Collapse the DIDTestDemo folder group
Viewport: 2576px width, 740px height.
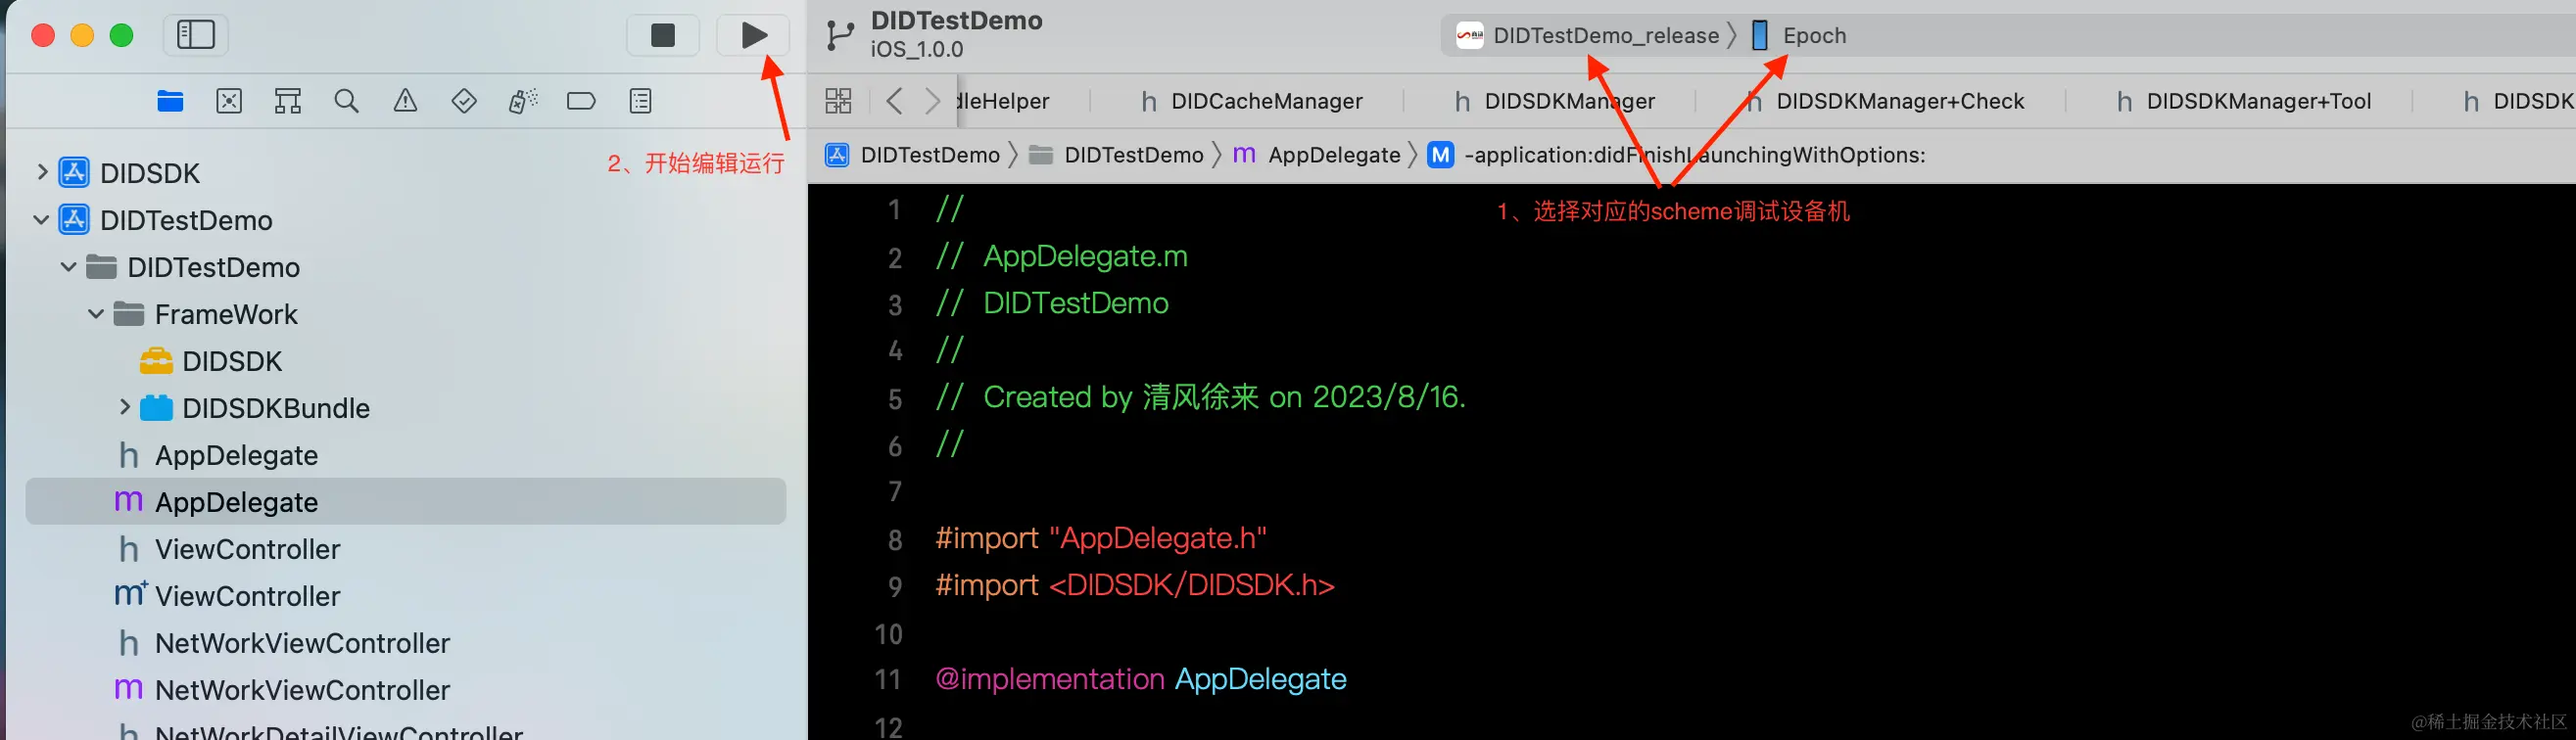68,267
